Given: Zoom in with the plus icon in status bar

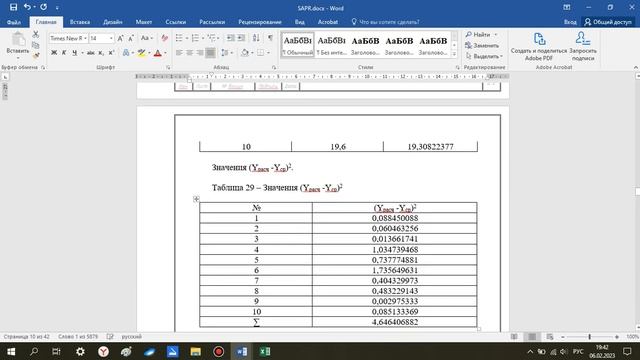Looking at the screenshot, I should [617, 337].
